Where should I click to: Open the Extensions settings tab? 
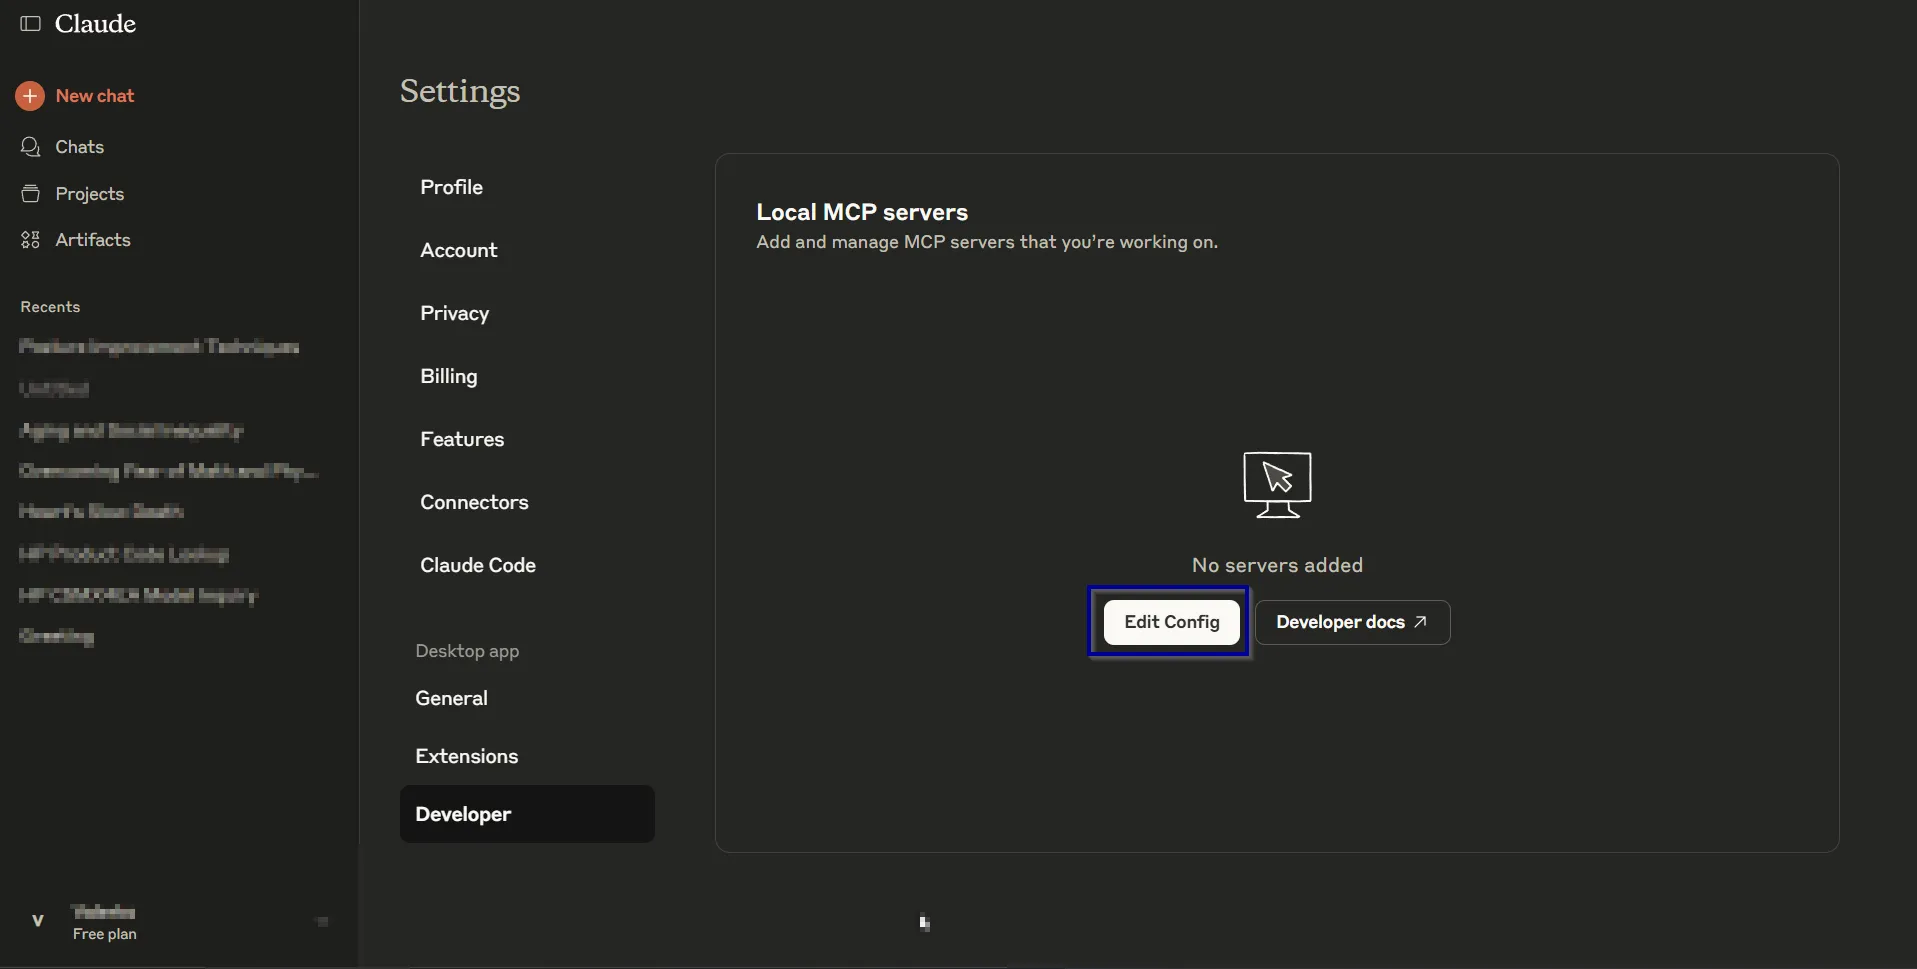[x=467, y=756]
